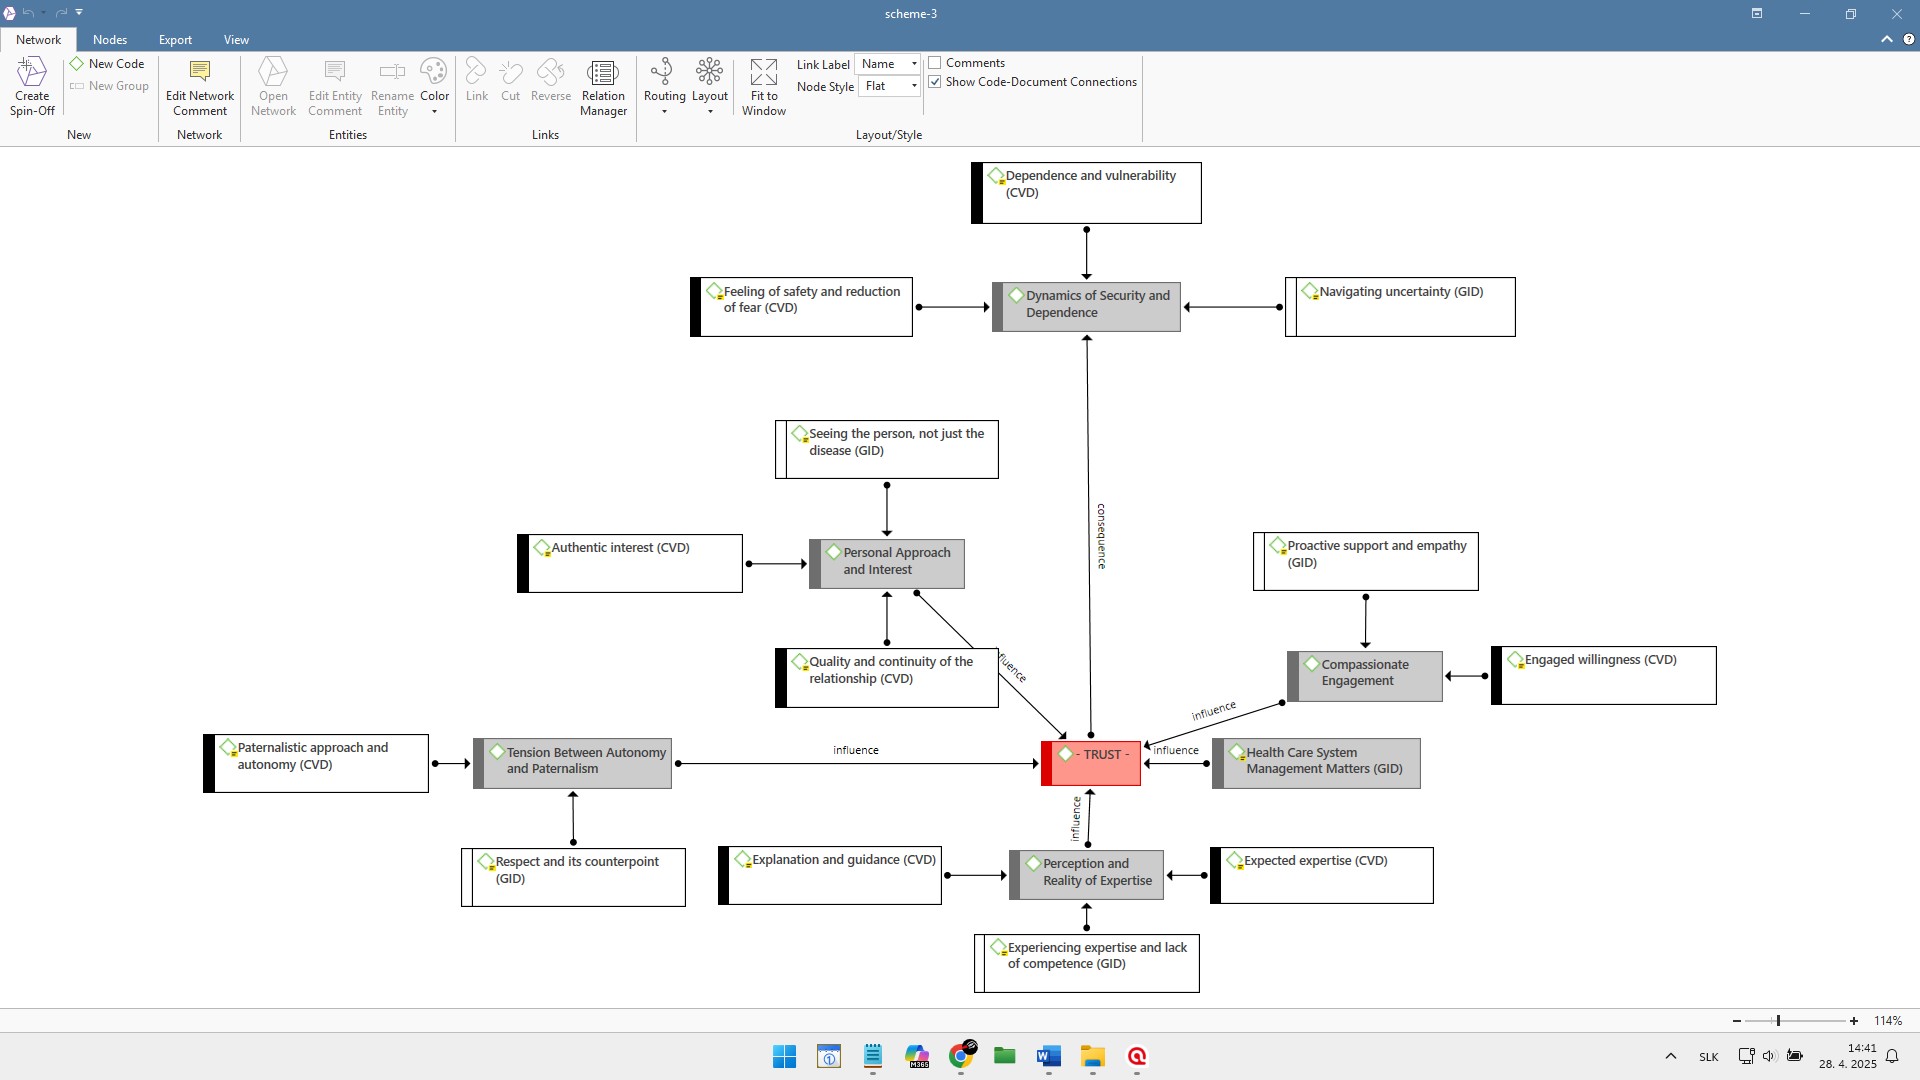Open the notifications bell icon

[1892, 1056]
